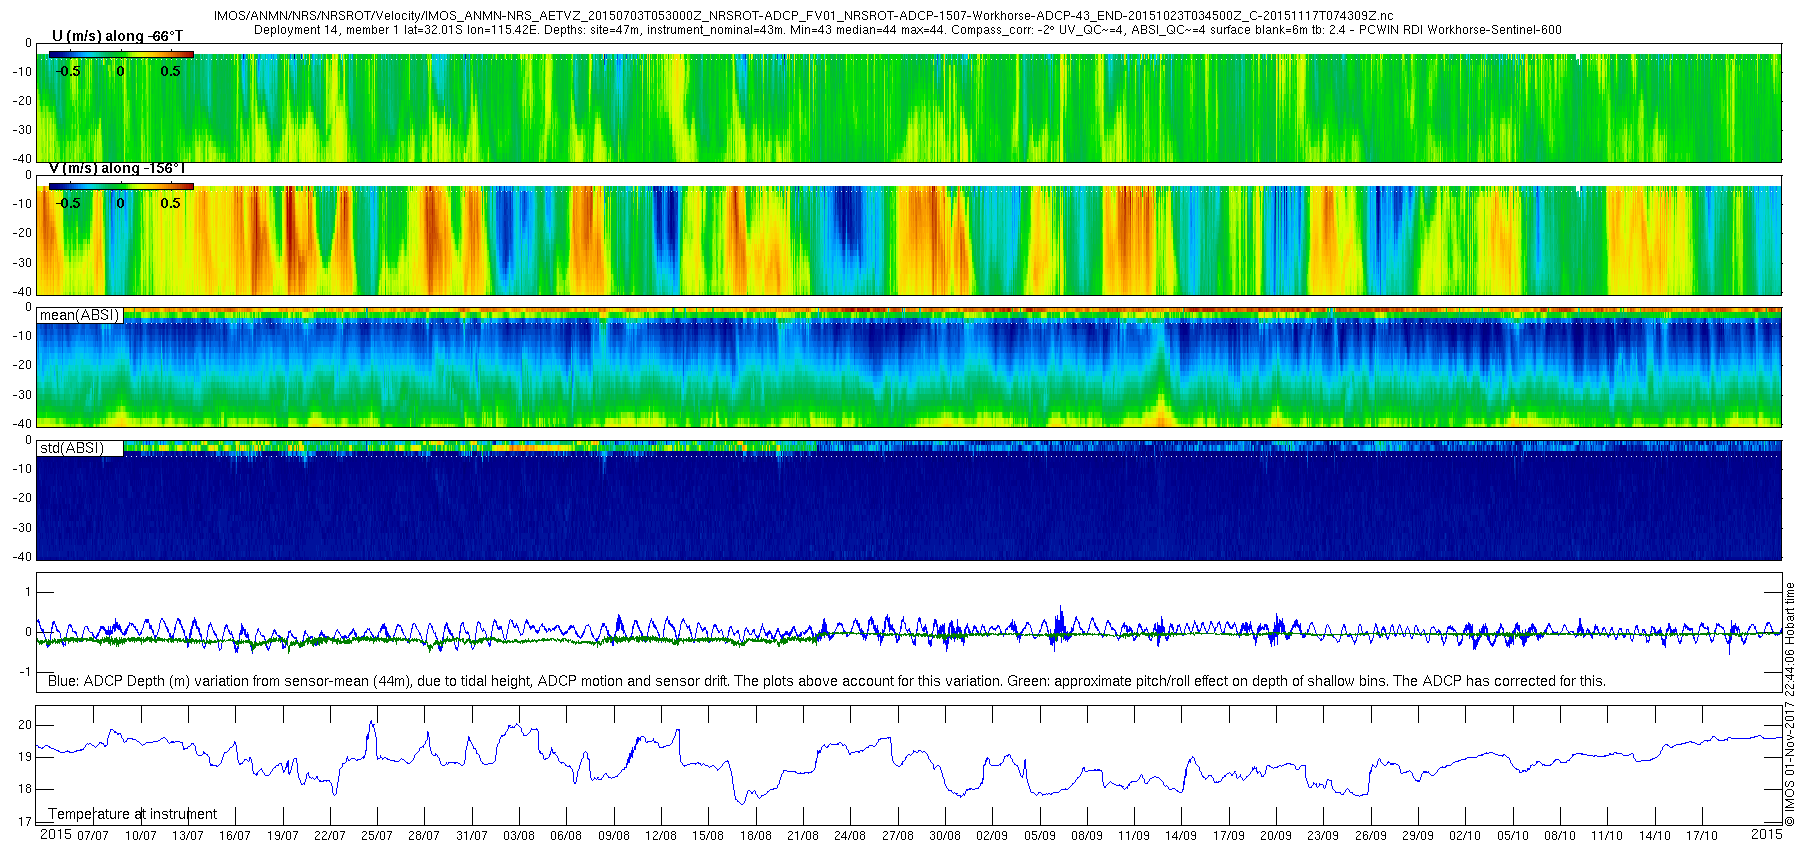
Task: Click the '26/09' date tick label
Action: (1370, 836)
